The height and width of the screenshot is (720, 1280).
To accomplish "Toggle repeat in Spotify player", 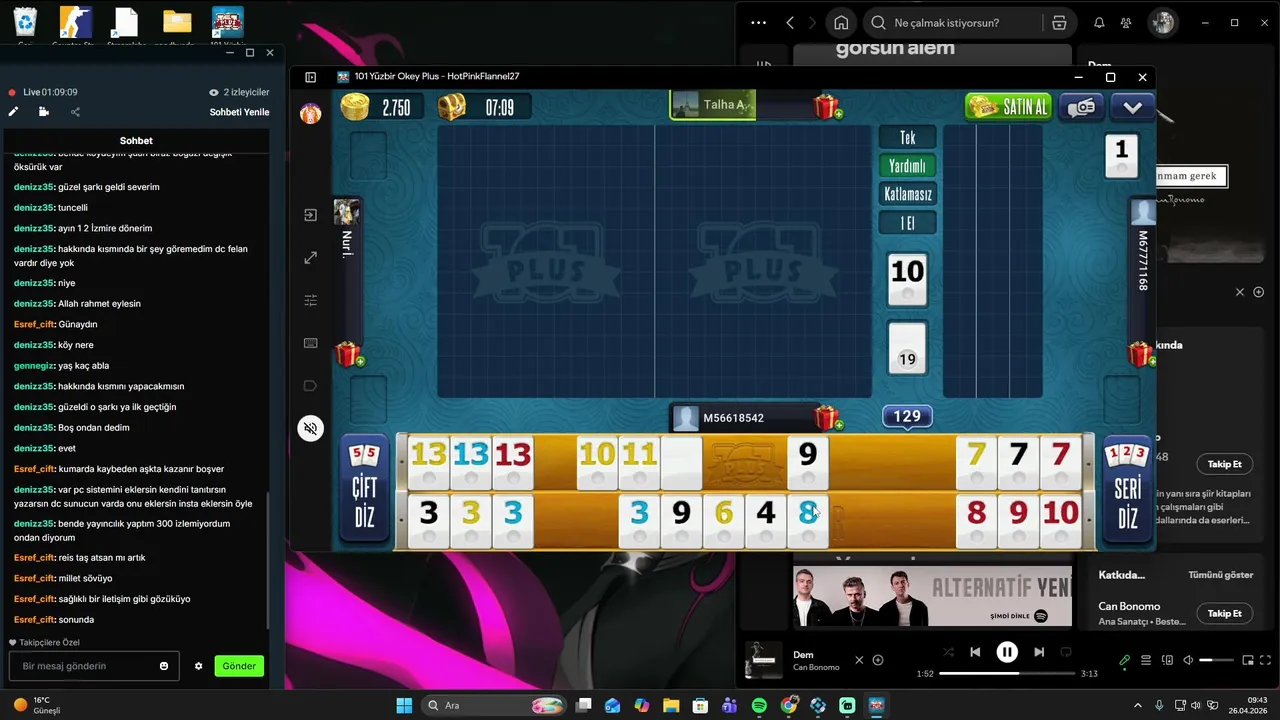I will tap(1066, 652).
